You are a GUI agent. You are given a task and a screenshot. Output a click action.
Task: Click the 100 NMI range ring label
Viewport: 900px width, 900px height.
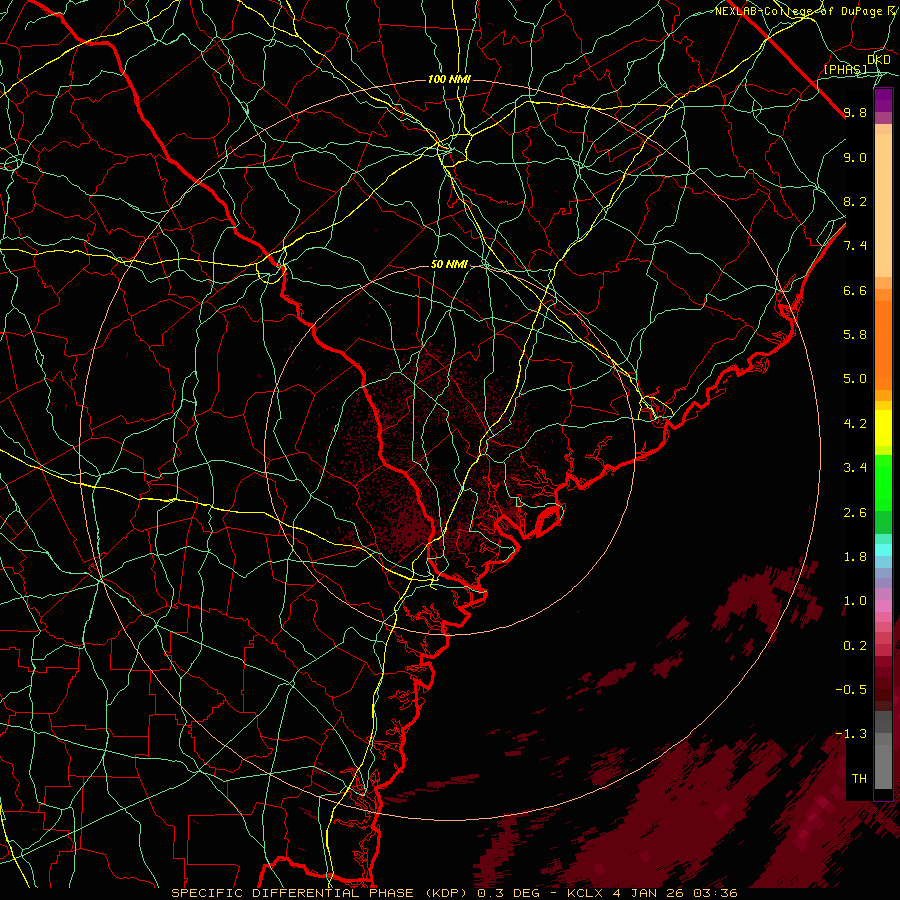tap(449, 79)
